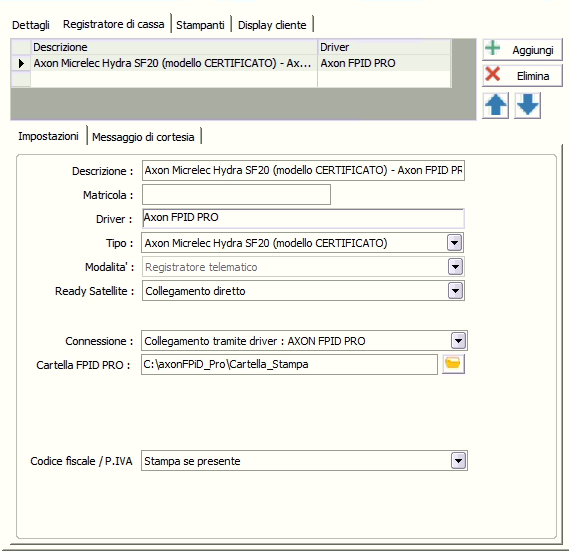This screenshot has height=551, width=569.
Task: Click the Collegamento tramite driver combo text
Action: [x=255, y=341]
